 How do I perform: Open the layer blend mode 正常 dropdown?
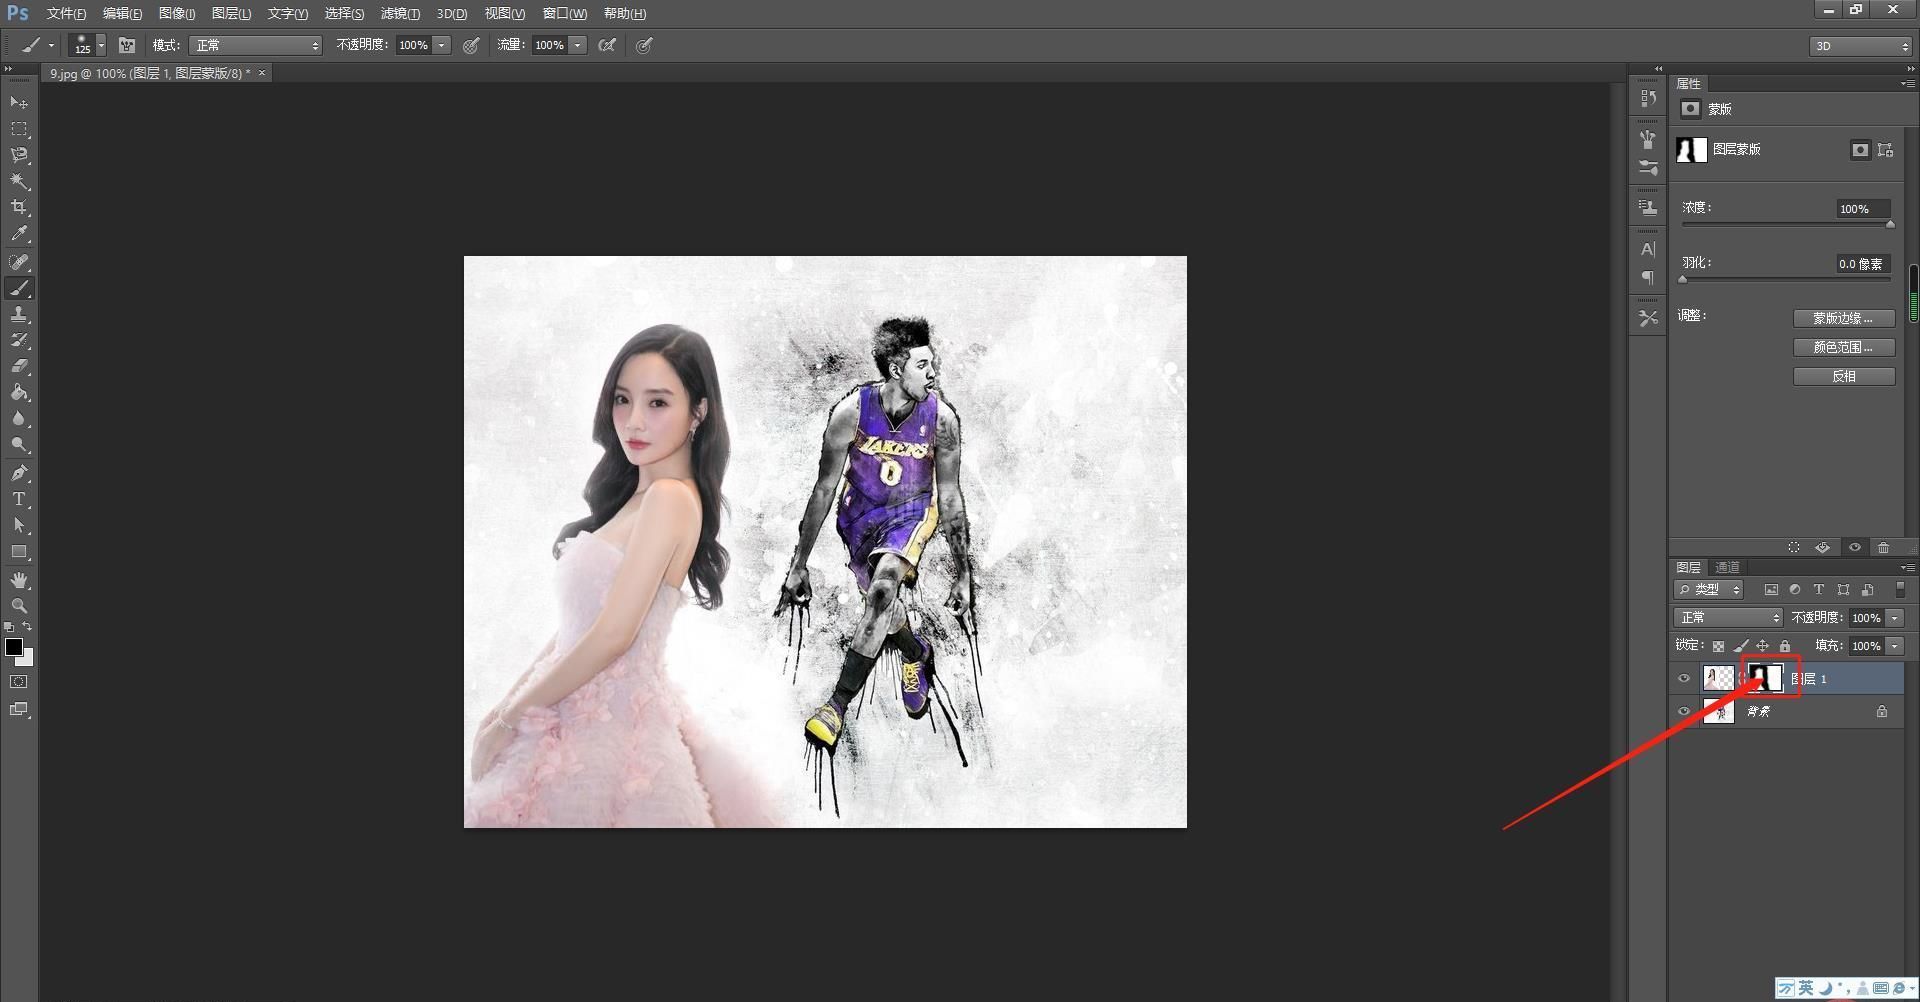(1728, 618)
